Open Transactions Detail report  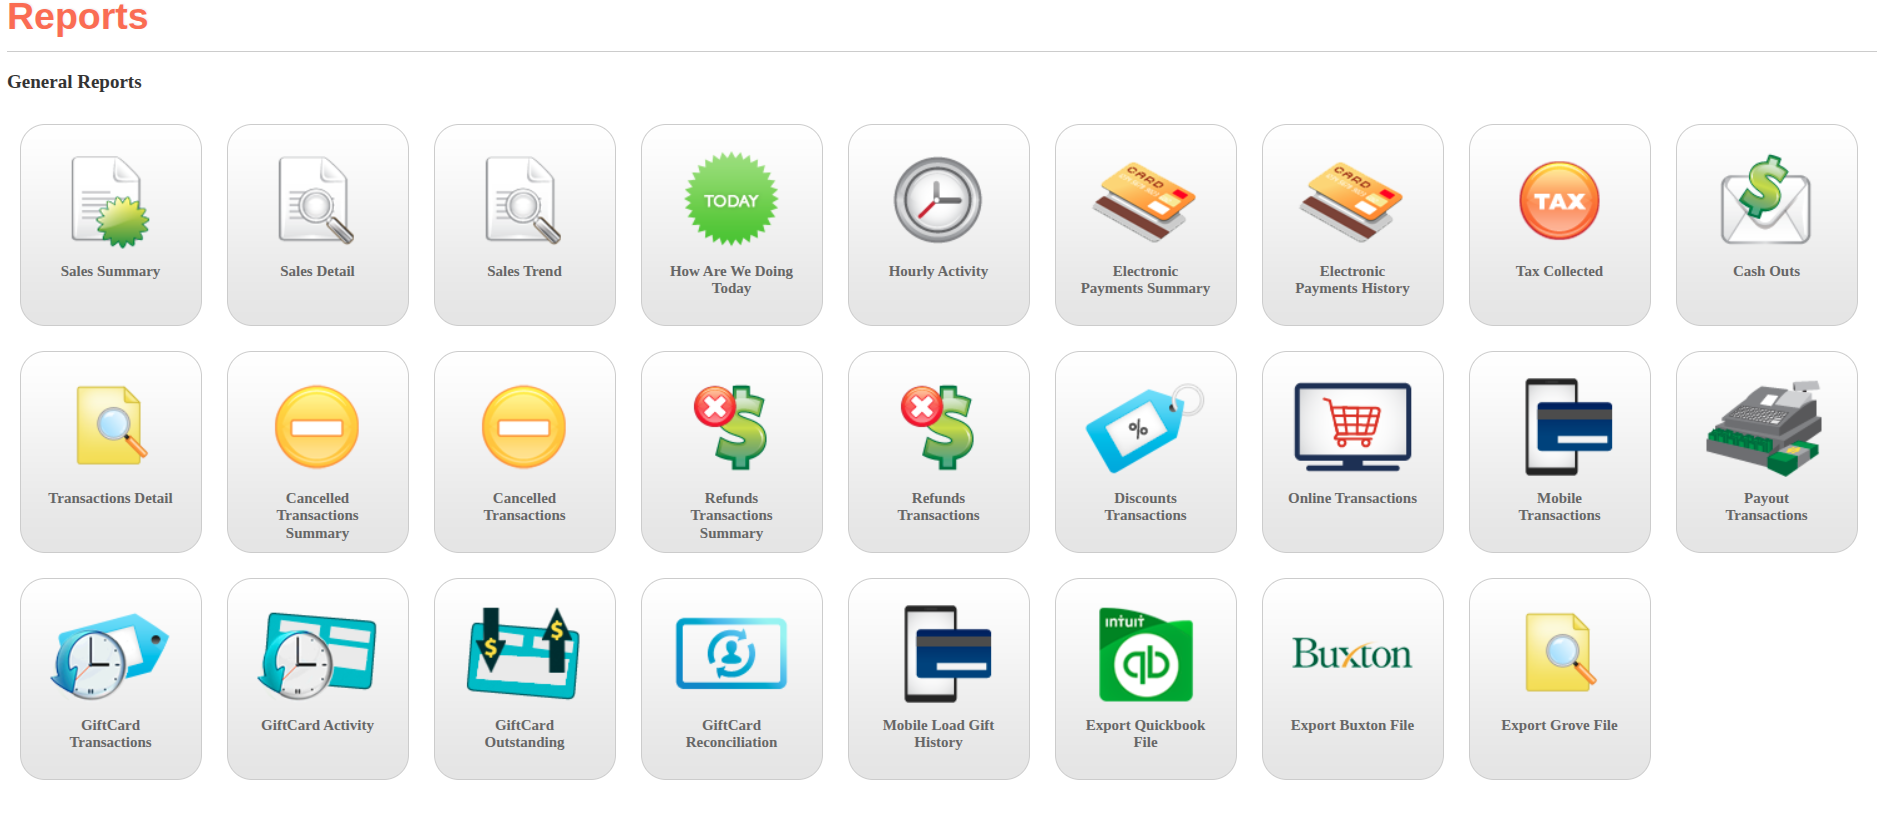110,451
